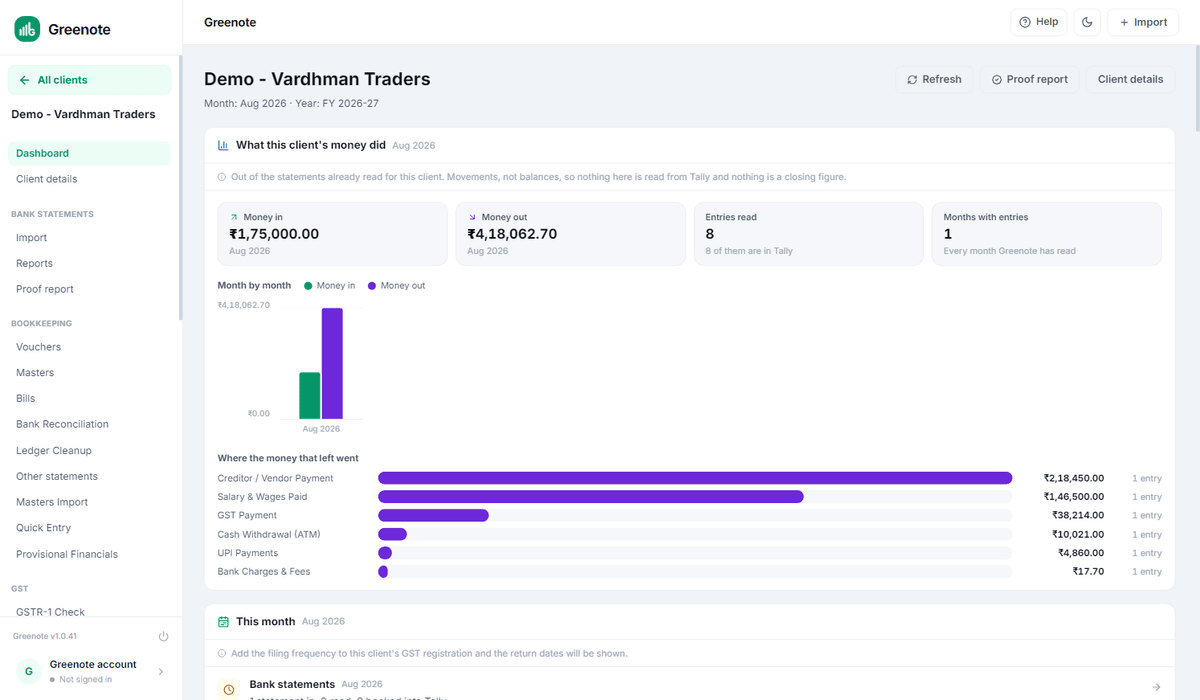The image size is (1200, 700).
Task: Open Proof report in the sidebar
Action: click(x=90, y=289)
